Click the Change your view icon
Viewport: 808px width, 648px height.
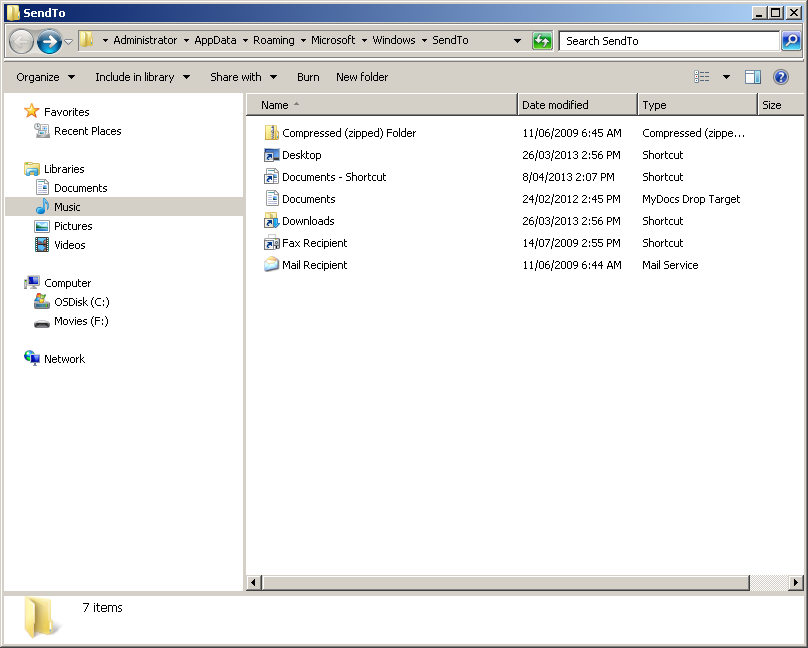point(701,77)
